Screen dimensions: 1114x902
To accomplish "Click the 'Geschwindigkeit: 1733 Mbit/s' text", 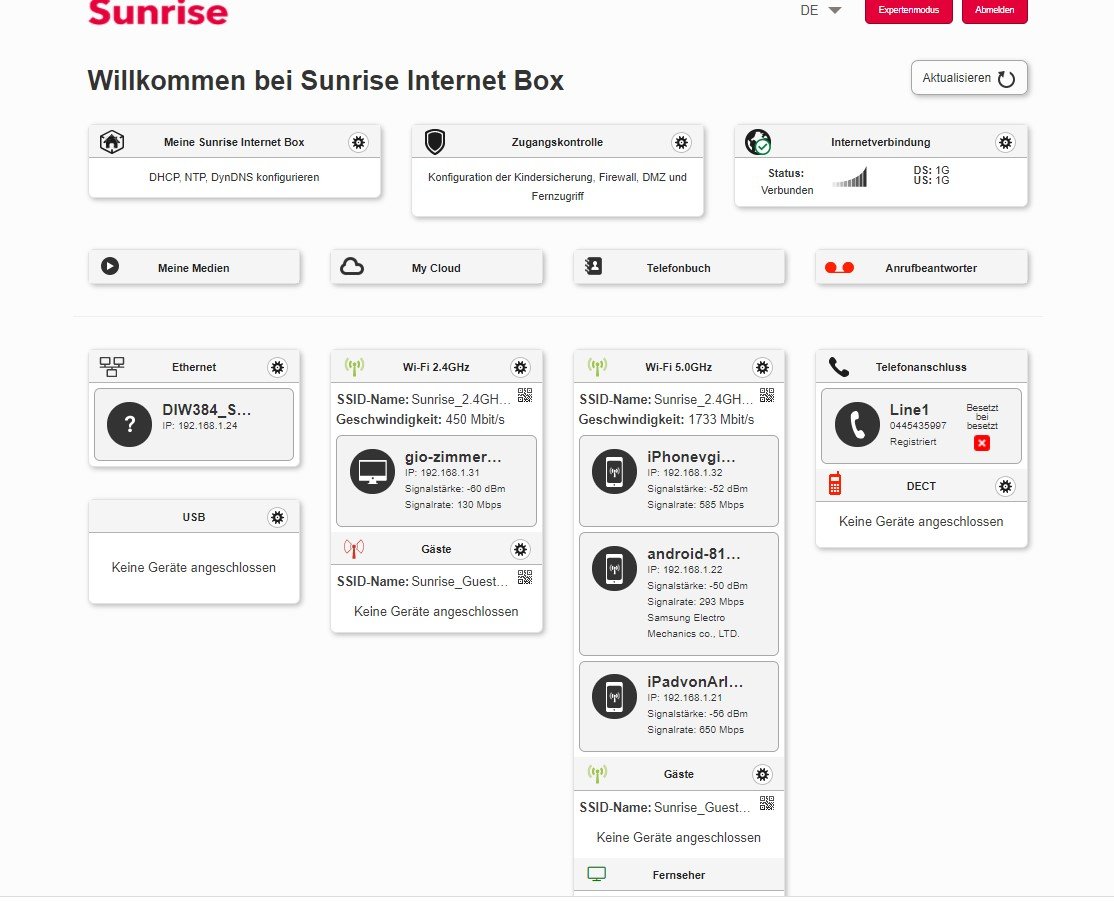I will click(x=666, y=420).
